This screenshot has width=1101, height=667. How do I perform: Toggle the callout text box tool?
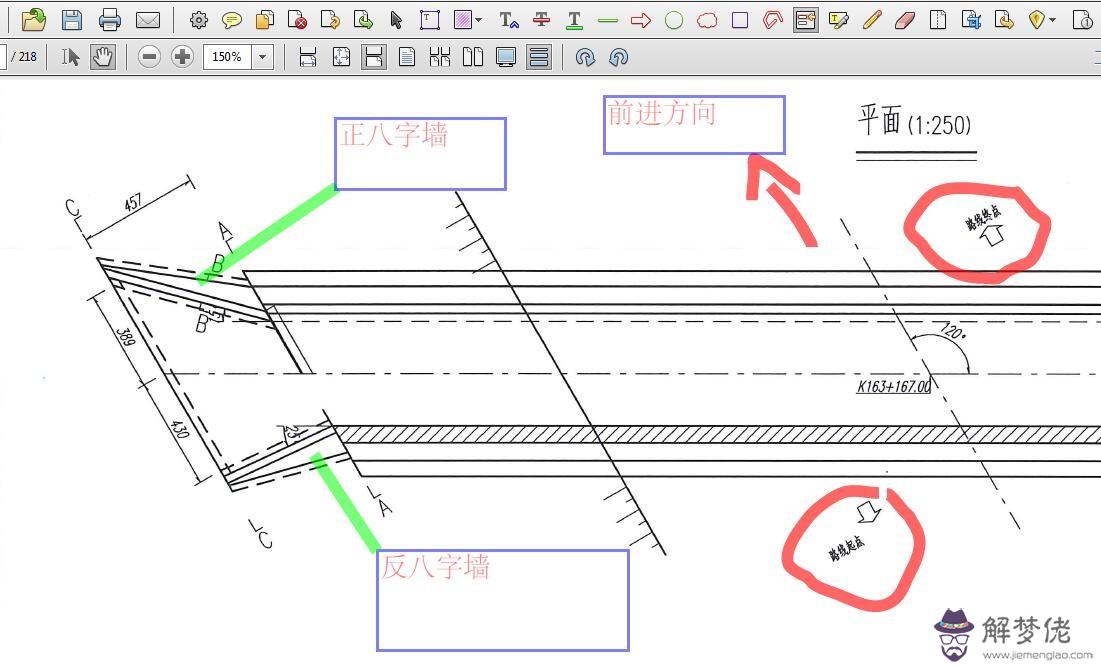coord(806,19)
